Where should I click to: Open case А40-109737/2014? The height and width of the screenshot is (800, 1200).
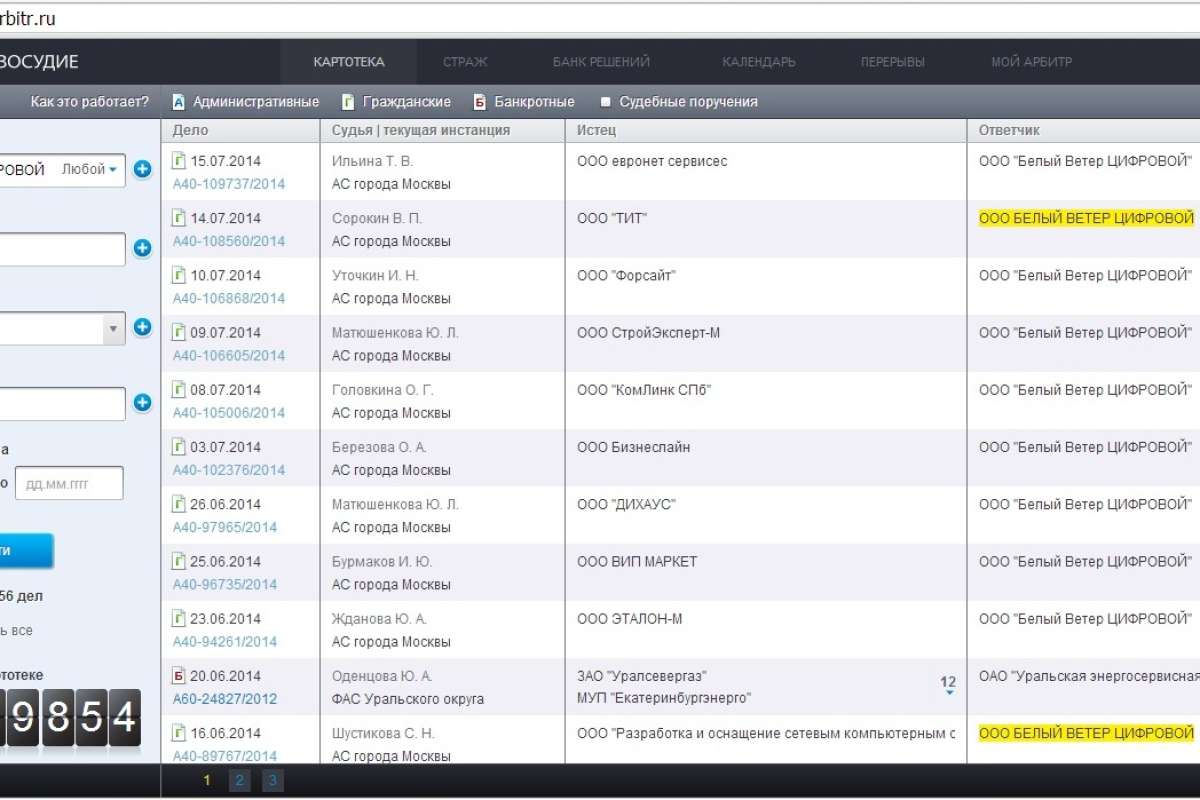pos(229,184)
